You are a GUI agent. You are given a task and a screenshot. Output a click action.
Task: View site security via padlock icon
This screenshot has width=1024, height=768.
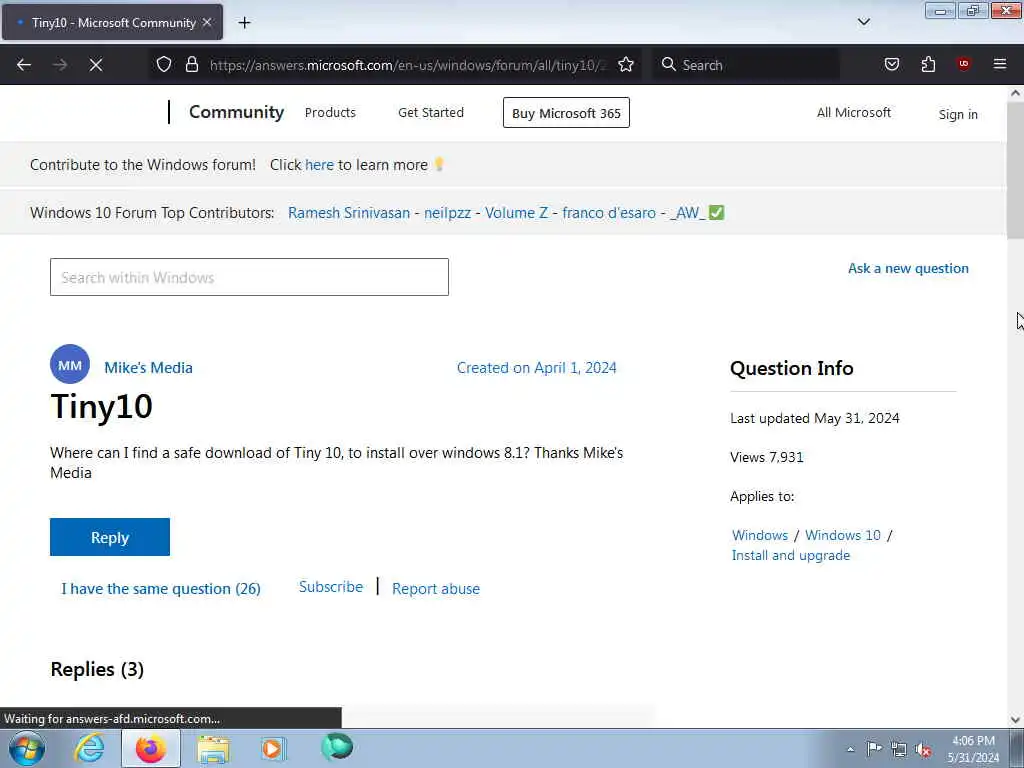(191, 64)
